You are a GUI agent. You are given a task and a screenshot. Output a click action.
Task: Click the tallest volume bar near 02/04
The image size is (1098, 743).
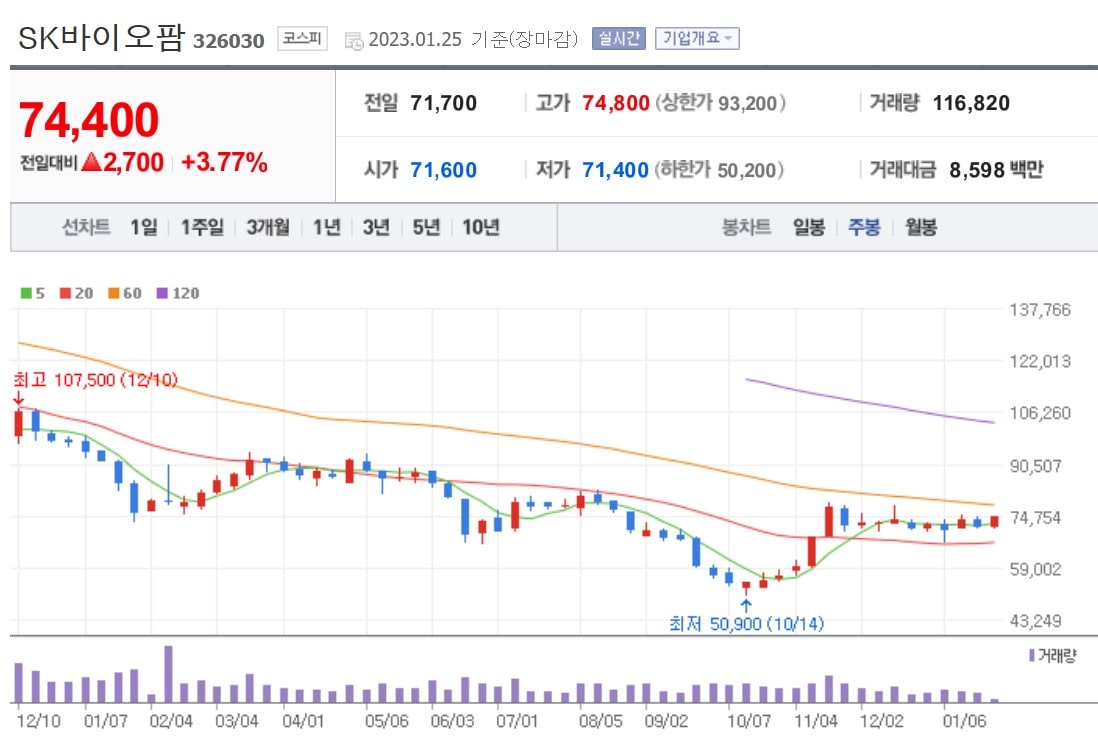click(168, 674)
